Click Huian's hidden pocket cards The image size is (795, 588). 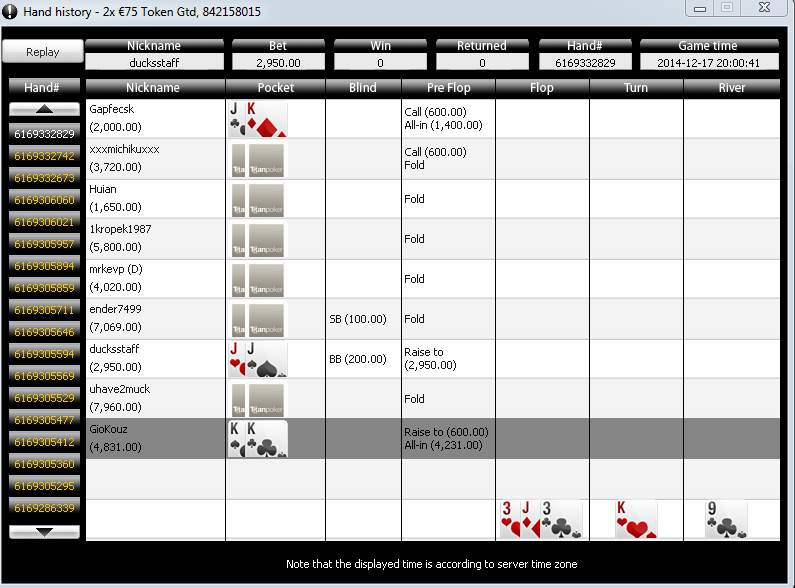pyautogui.click(x=258, y=199)
